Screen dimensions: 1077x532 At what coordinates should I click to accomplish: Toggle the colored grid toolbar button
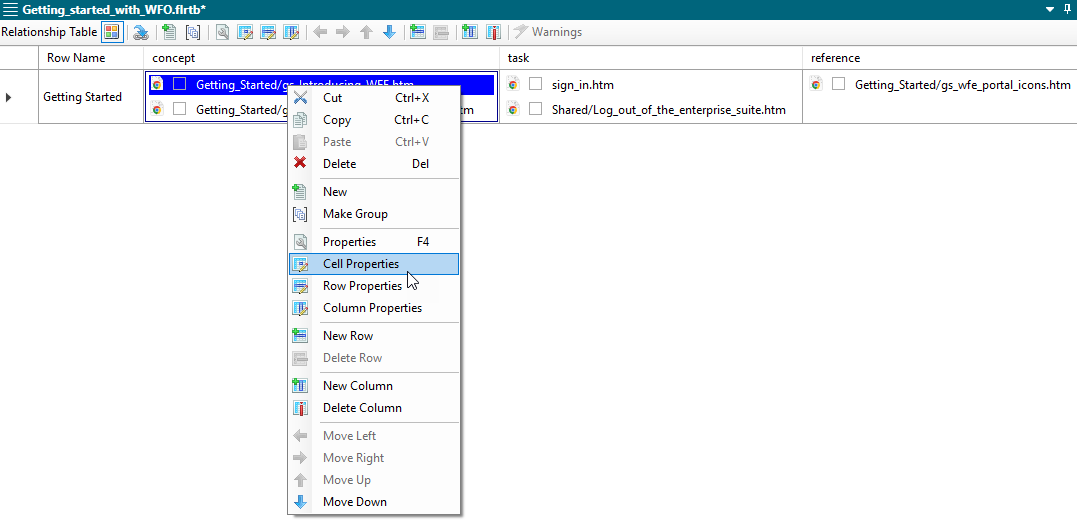tap(112, 32)
